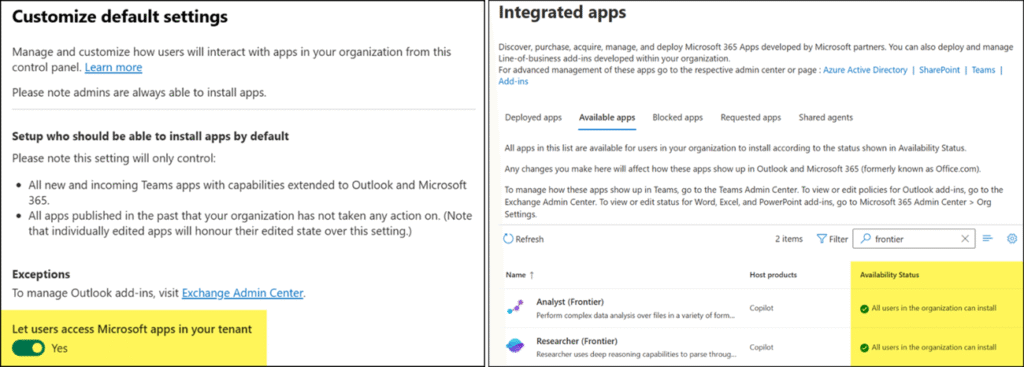Click the Filter funnel icon
Image resolution: width=1024 pixels, height=367 pixels.
tap(822, 239)
